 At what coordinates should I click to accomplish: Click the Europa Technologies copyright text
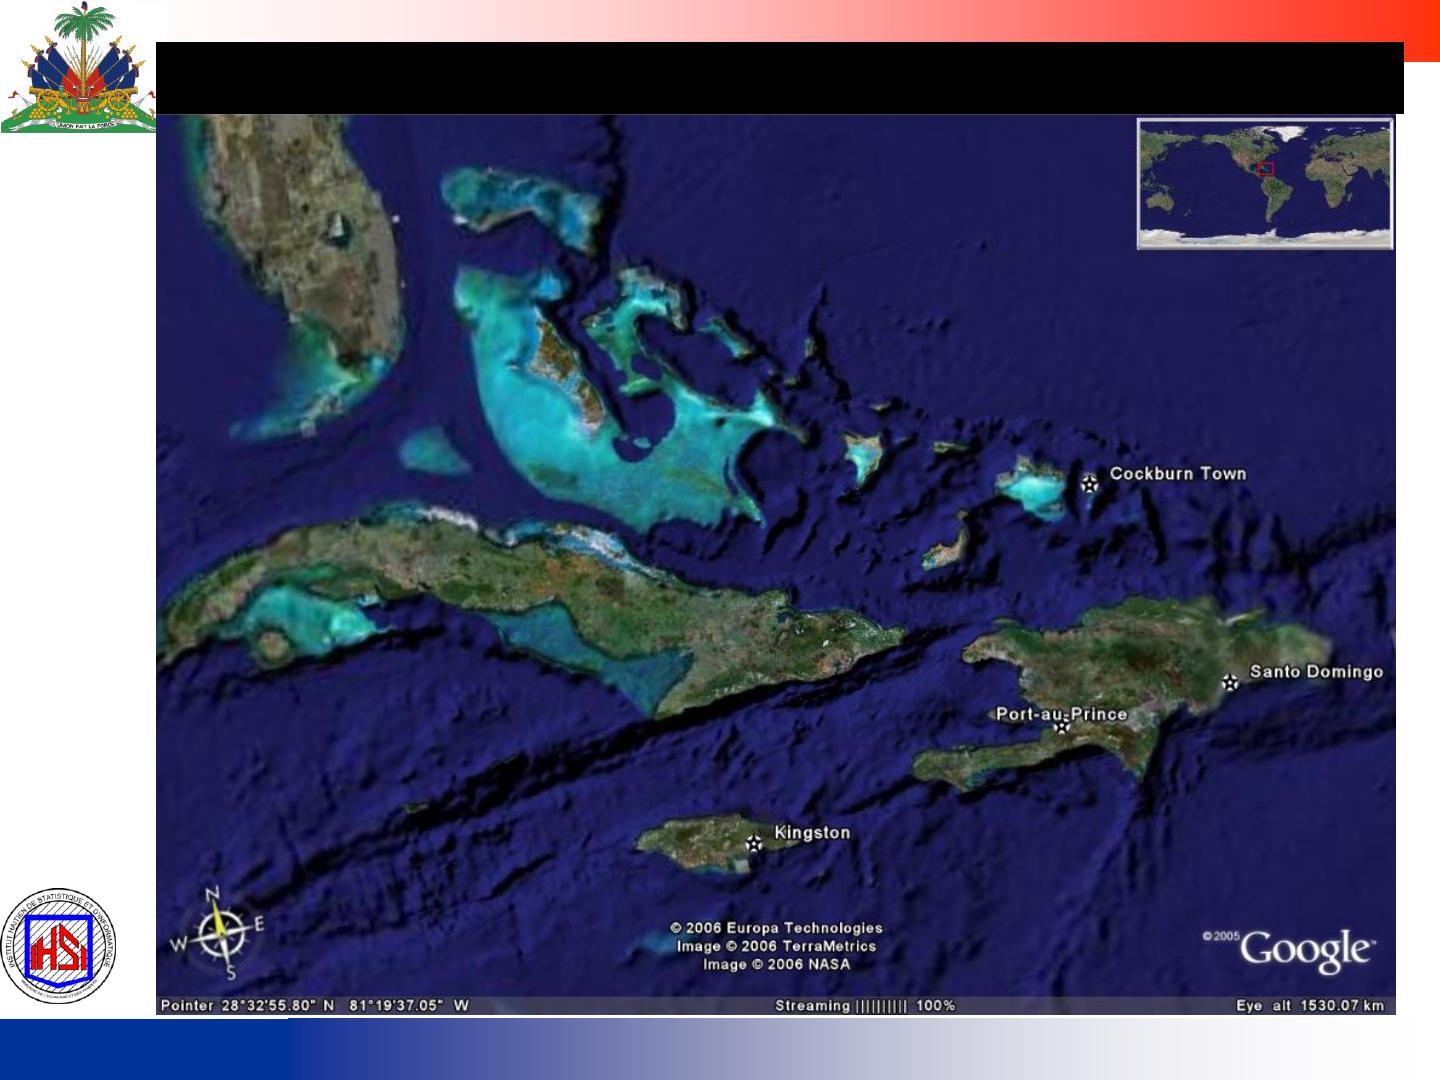(x=776, y=928)
